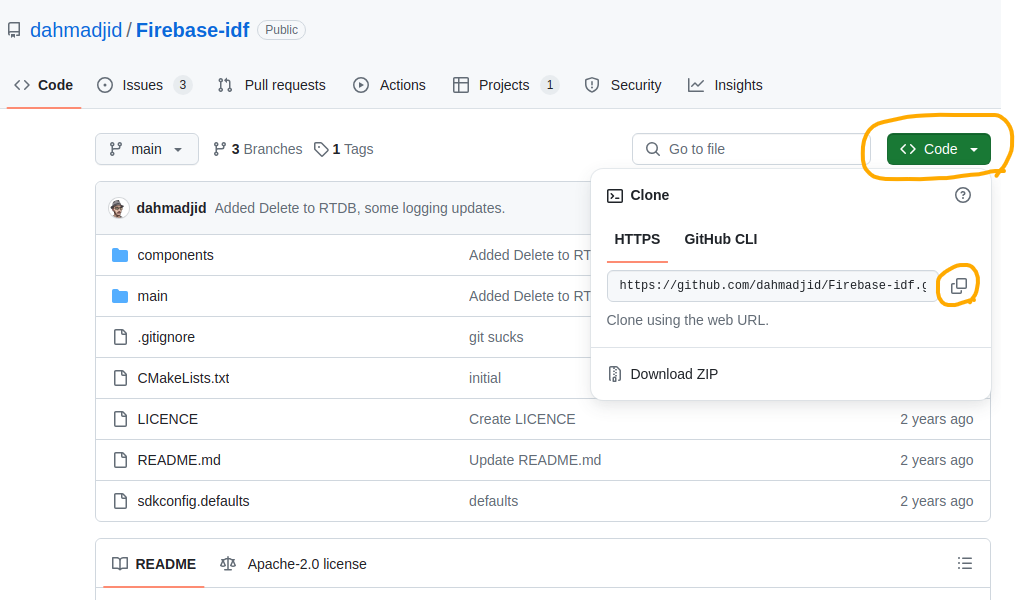
Task: Open commit author dahmadjid link
Action: (171, 208)
